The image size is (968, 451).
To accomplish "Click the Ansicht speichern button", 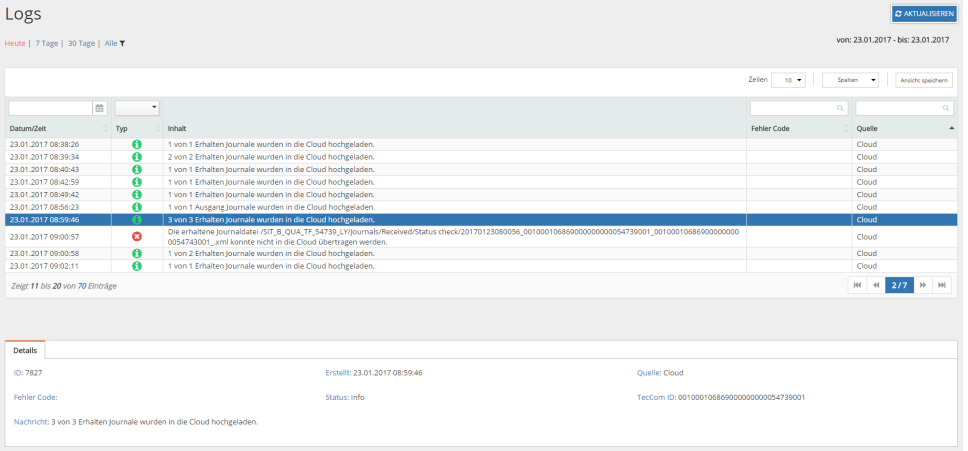I will point(924,80).
